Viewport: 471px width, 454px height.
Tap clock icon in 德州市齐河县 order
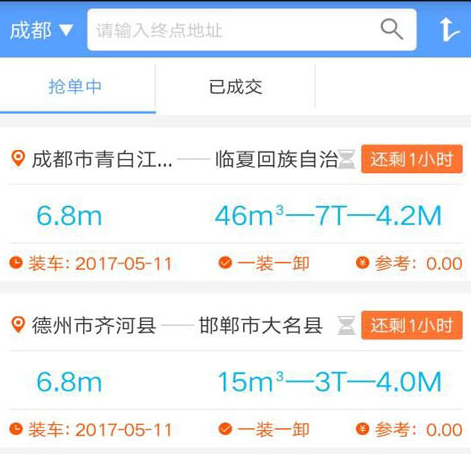tap(16, 429)
